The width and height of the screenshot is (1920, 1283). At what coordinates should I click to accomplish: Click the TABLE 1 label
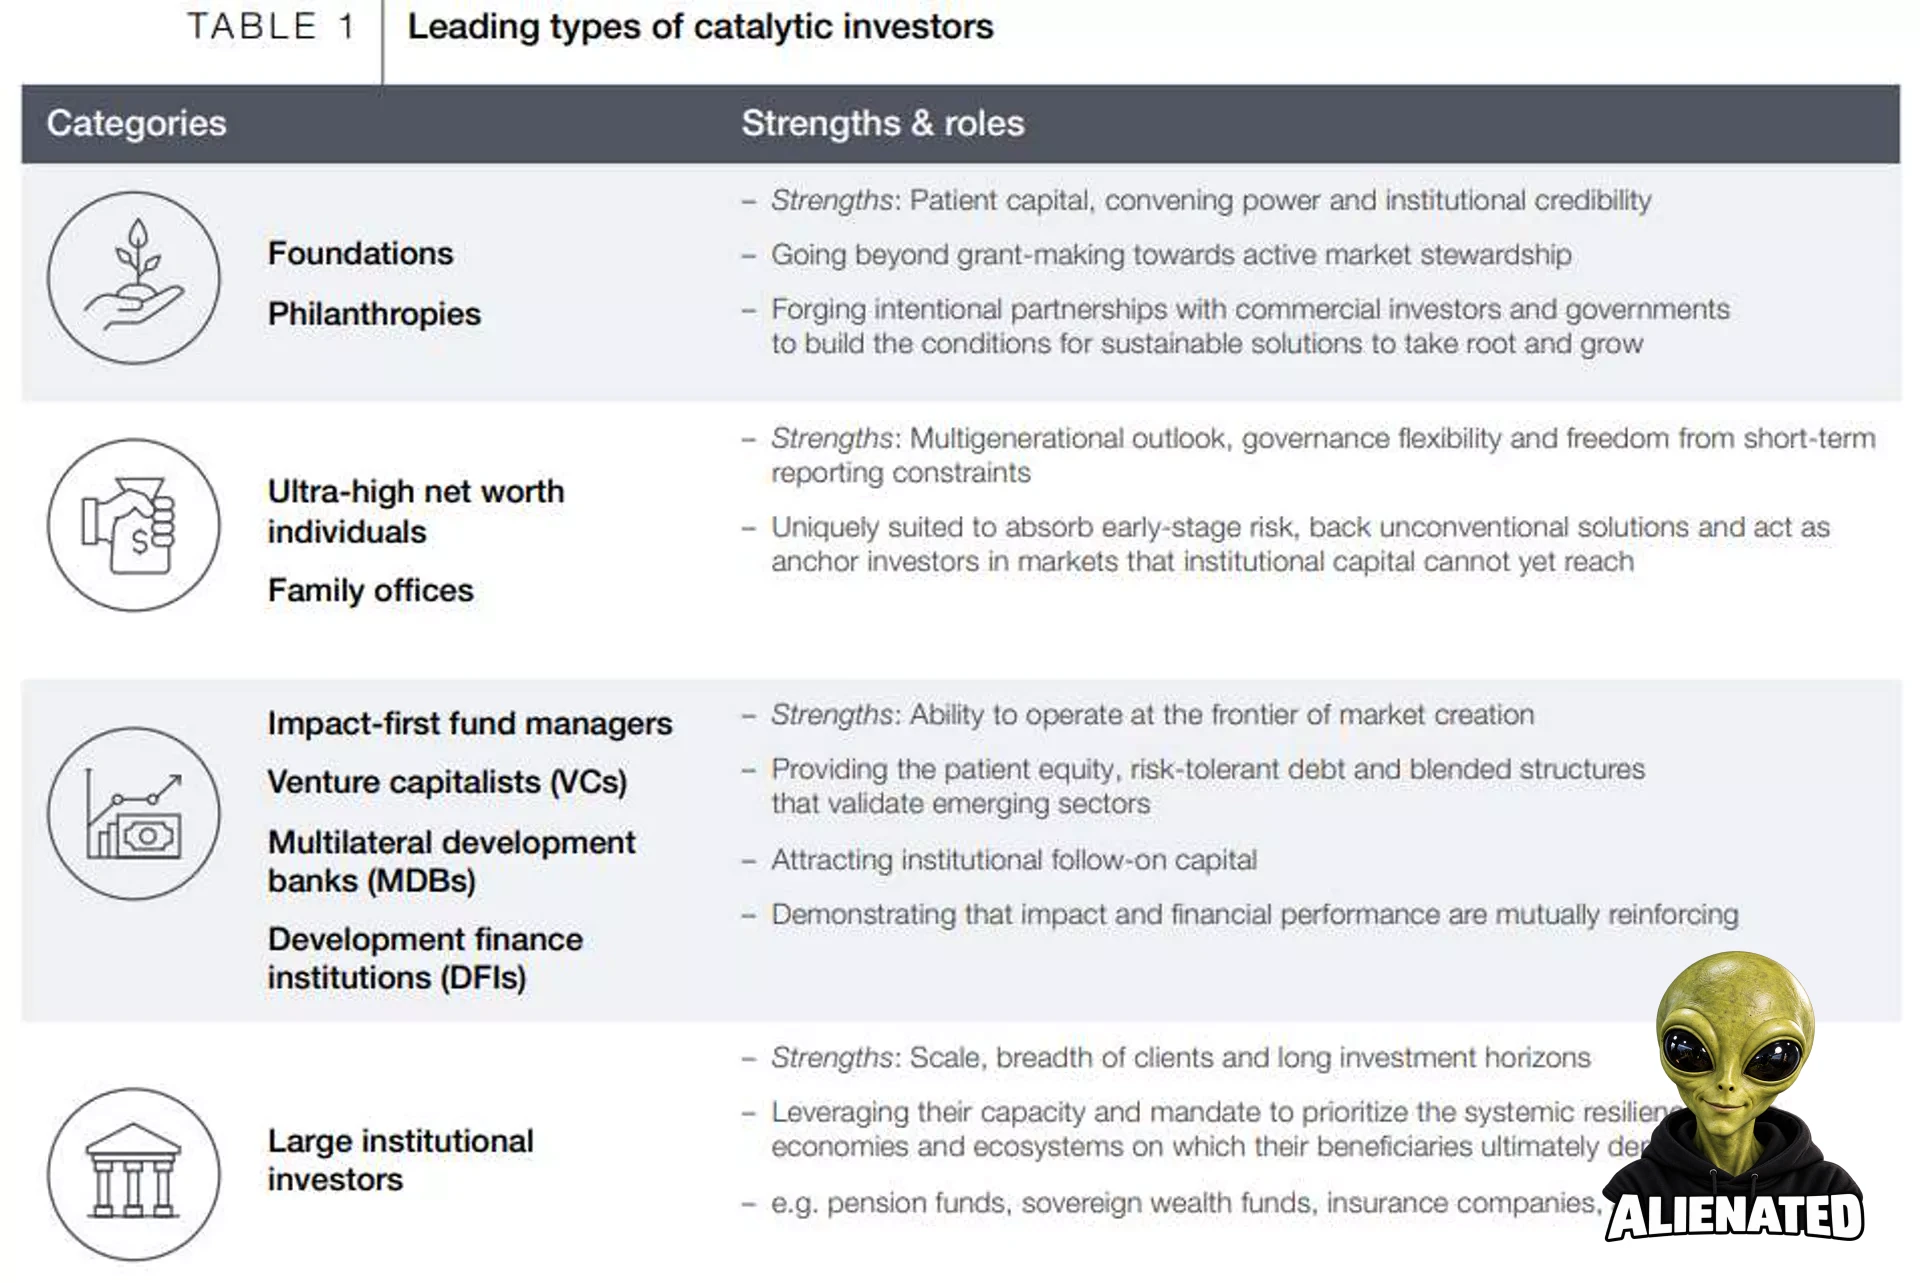point(271,26)
